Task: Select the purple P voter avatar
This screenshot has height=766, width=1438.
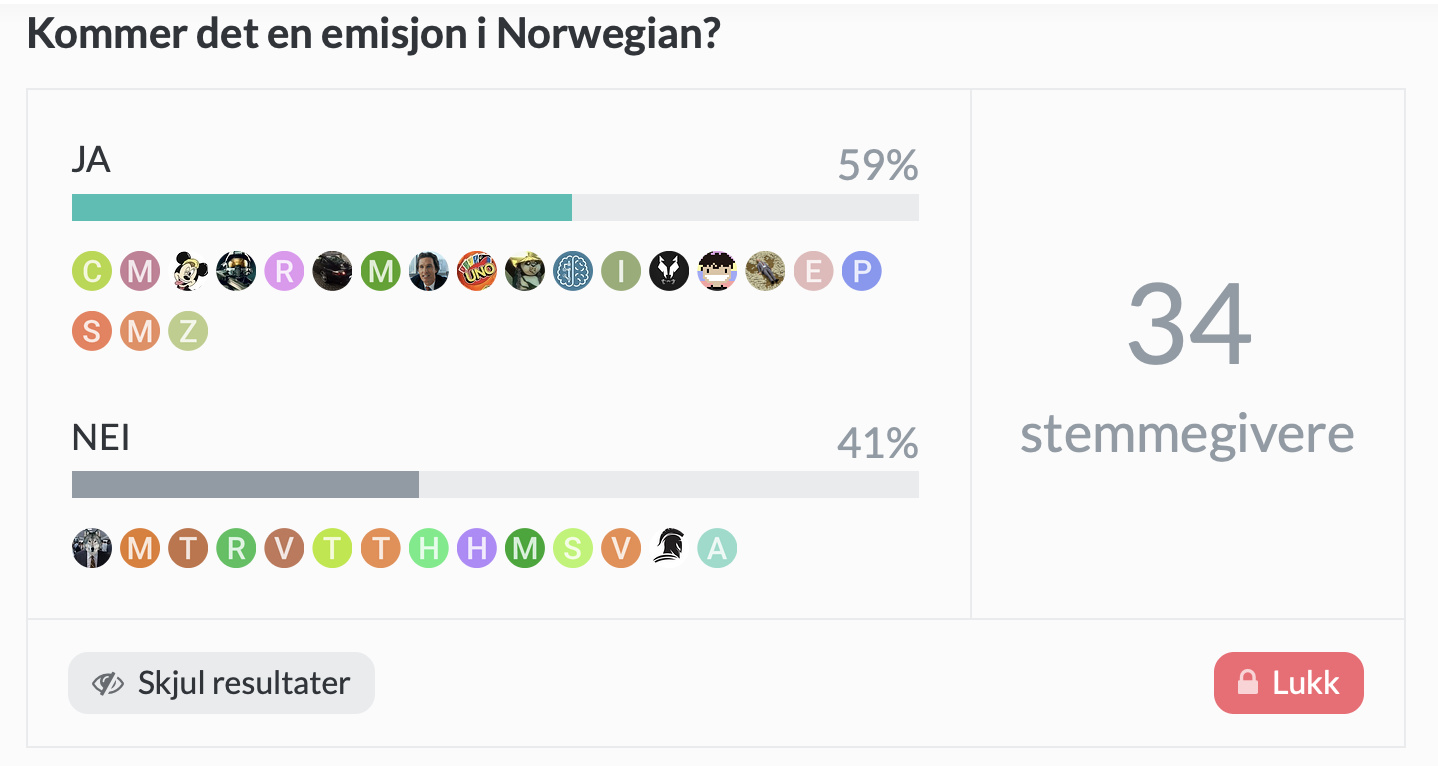Action: (x=861, y=271)
